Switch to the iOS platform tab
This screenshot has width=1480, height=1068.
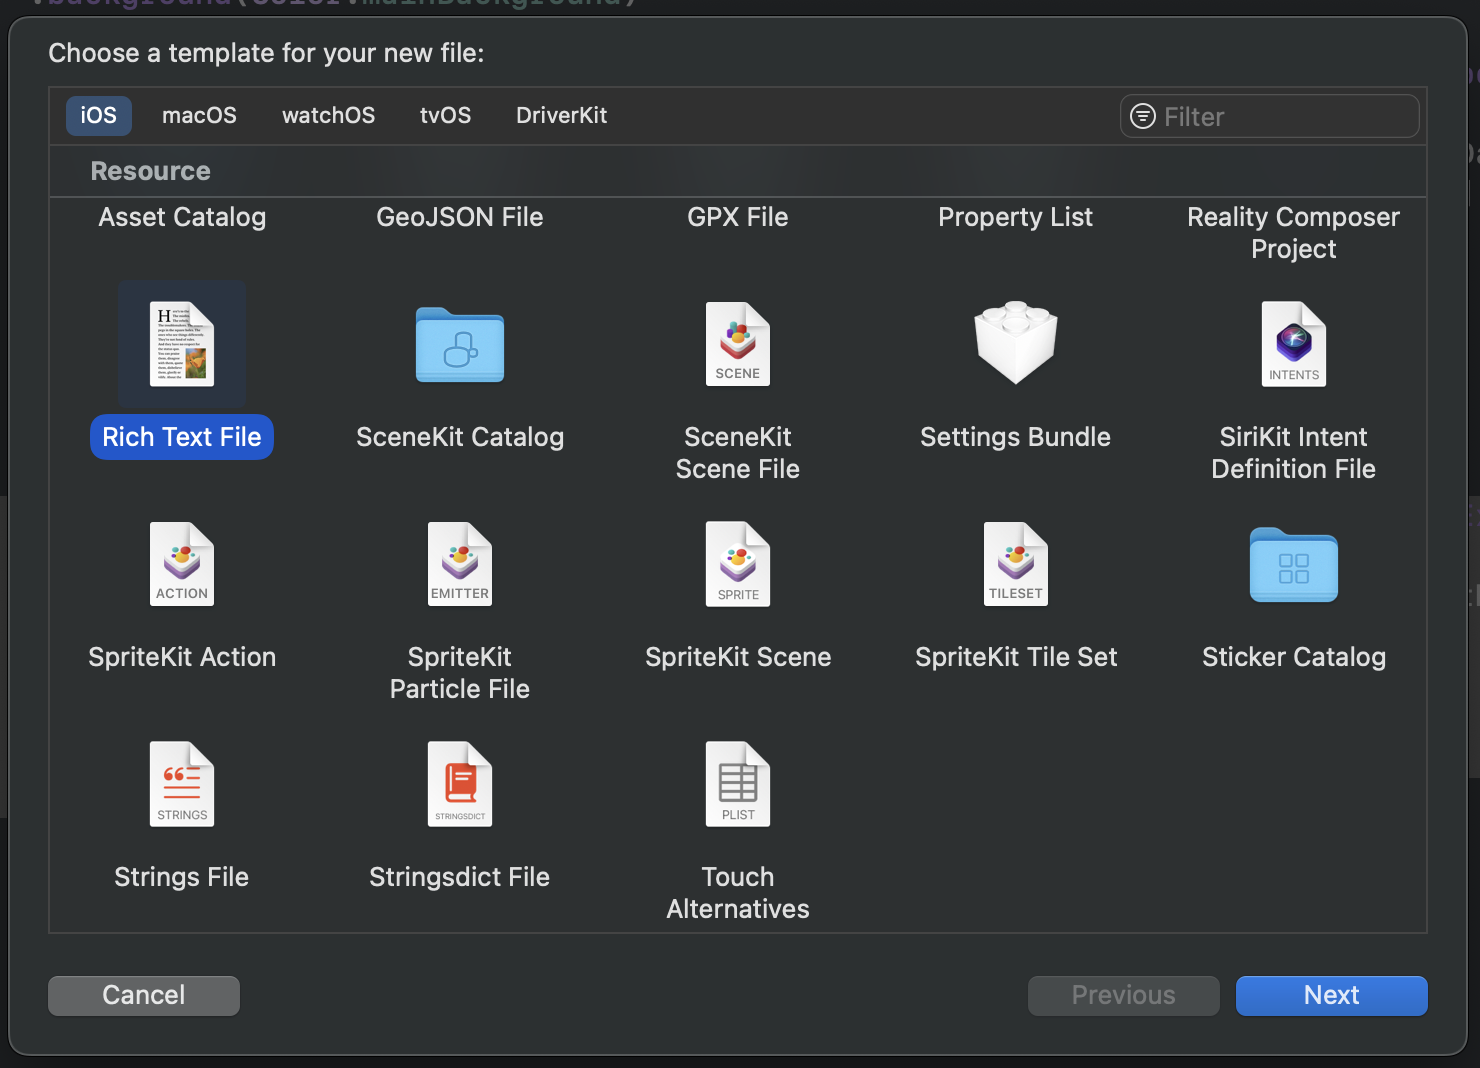tap(99, 115)
